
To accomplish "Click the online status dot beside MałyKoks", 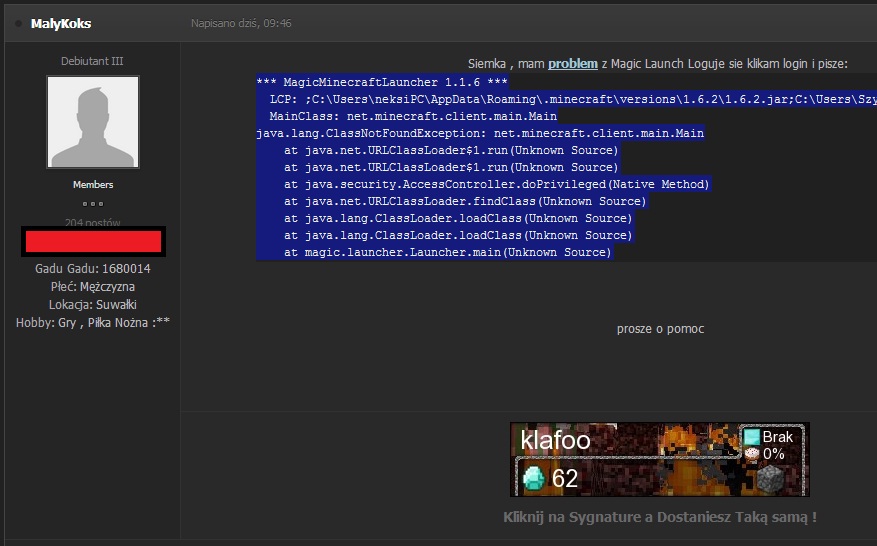I will point(18,23).
